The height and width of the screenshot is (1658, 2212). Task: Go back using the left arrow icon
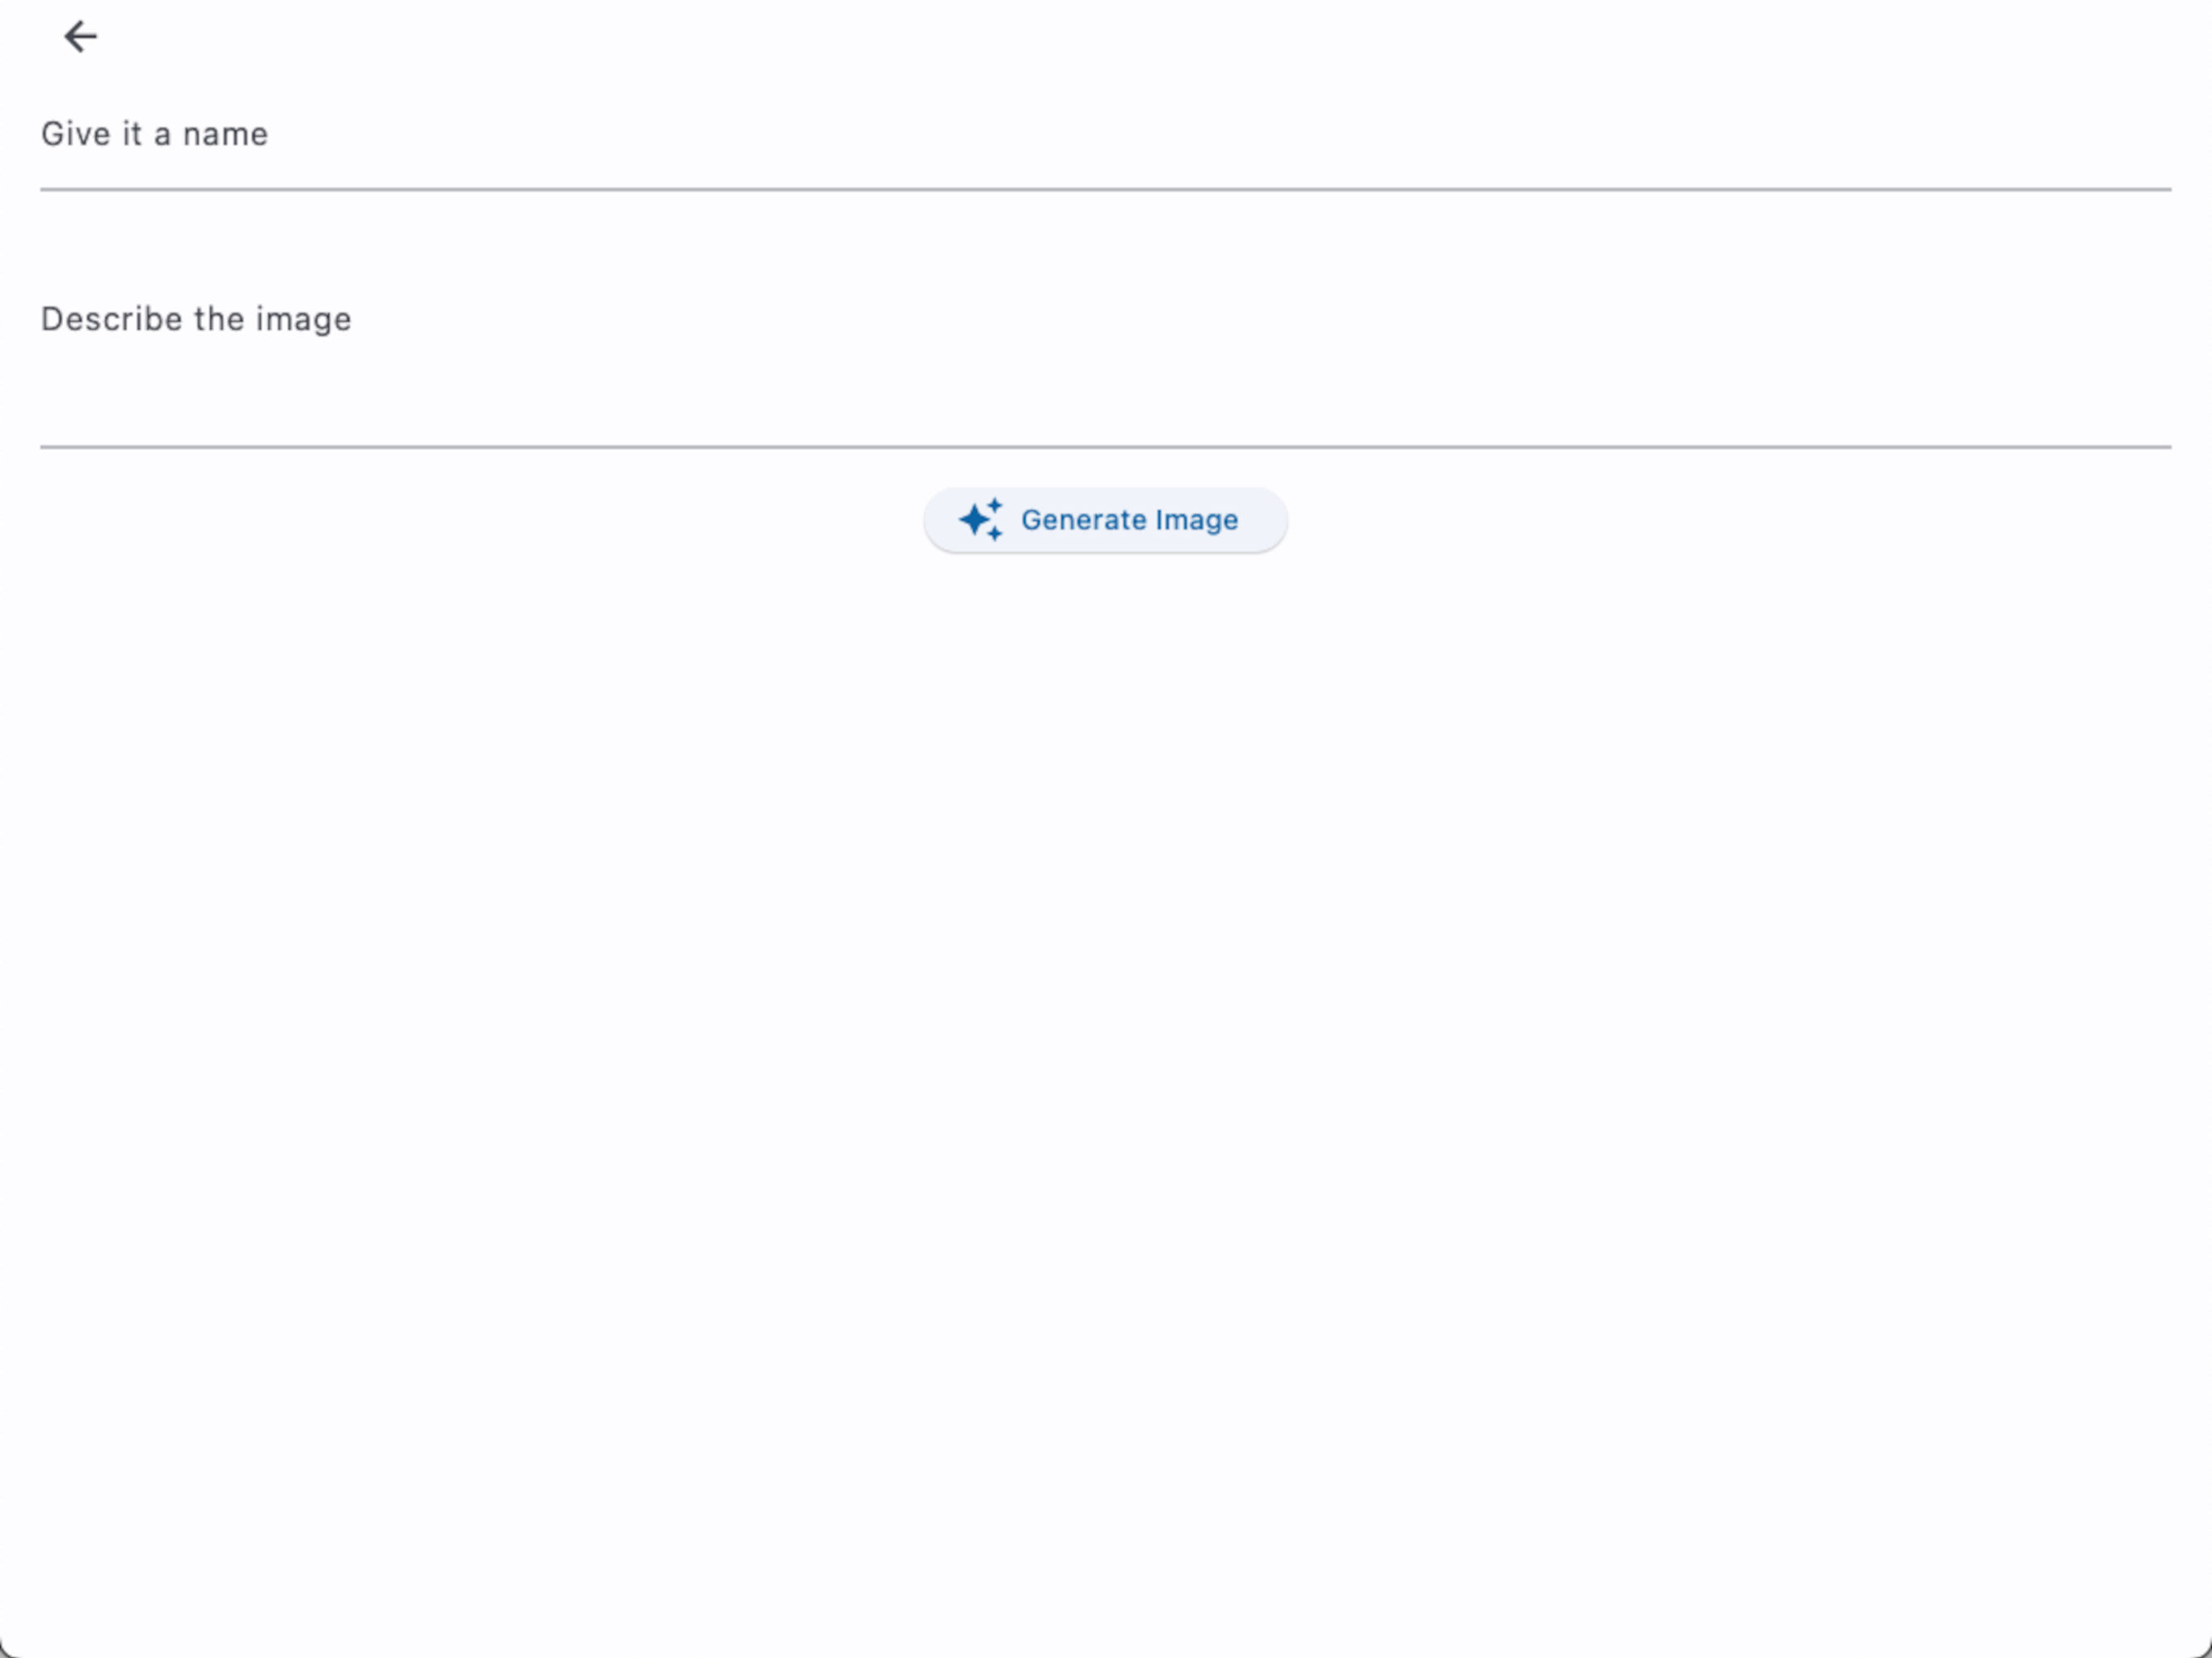80,37
